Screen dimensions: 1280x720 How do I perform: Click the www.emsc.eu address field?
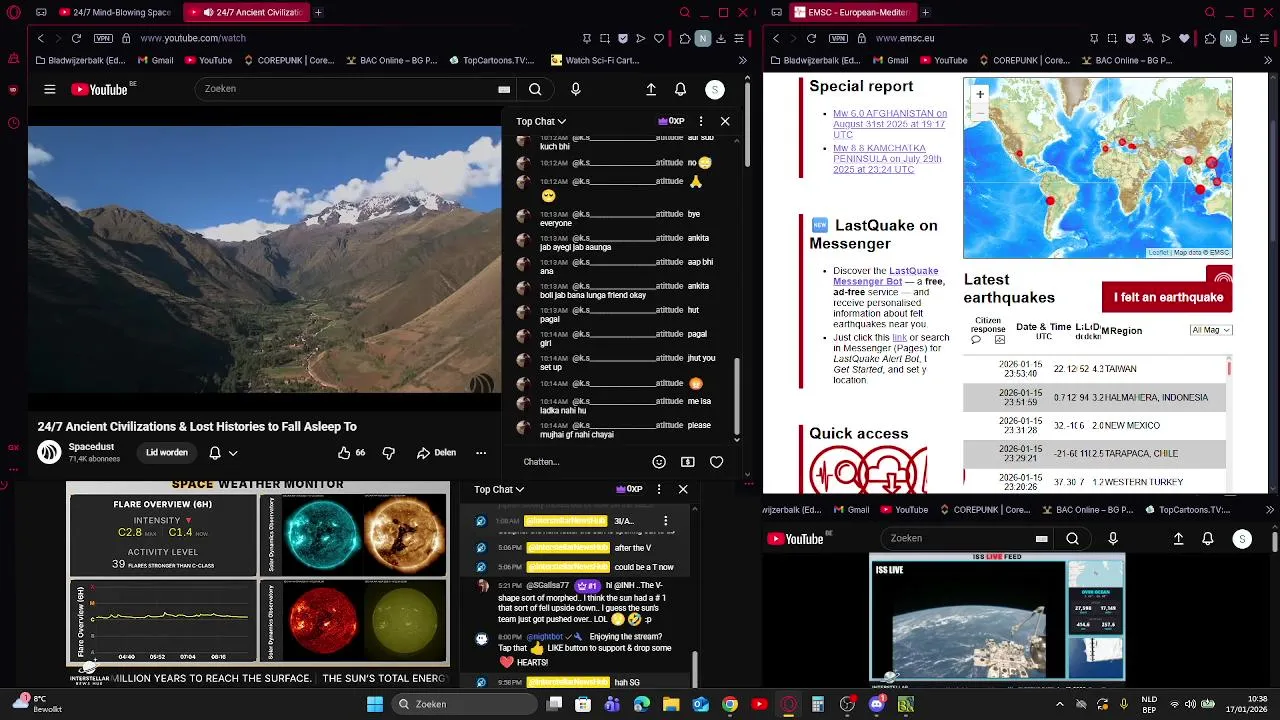click(x=905, y=38)
